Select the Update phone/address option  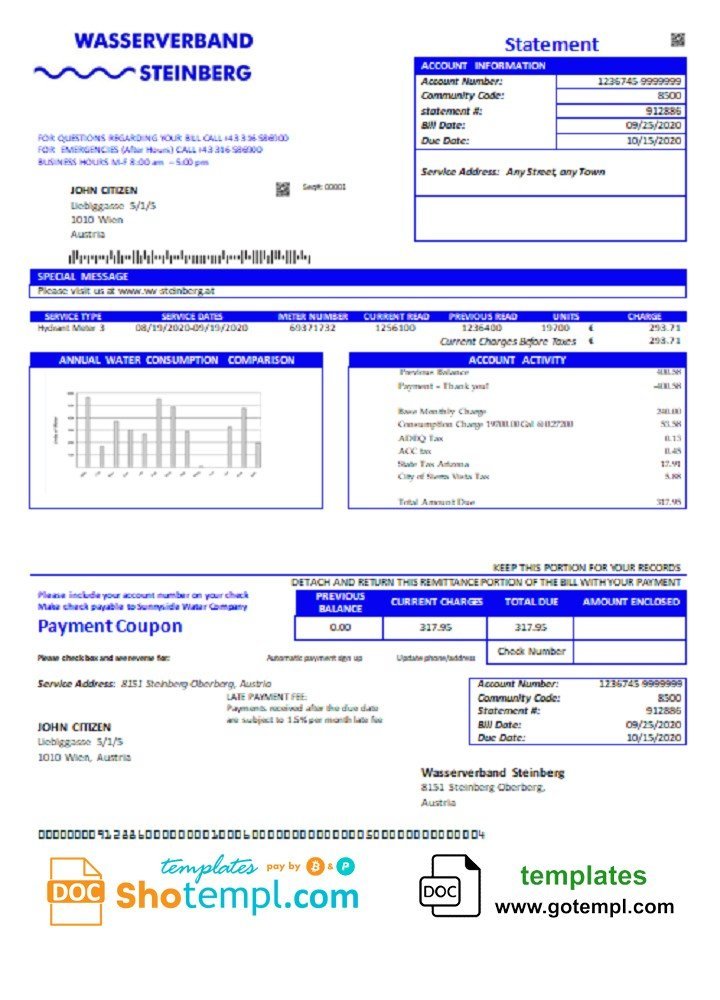pos(436,658)
